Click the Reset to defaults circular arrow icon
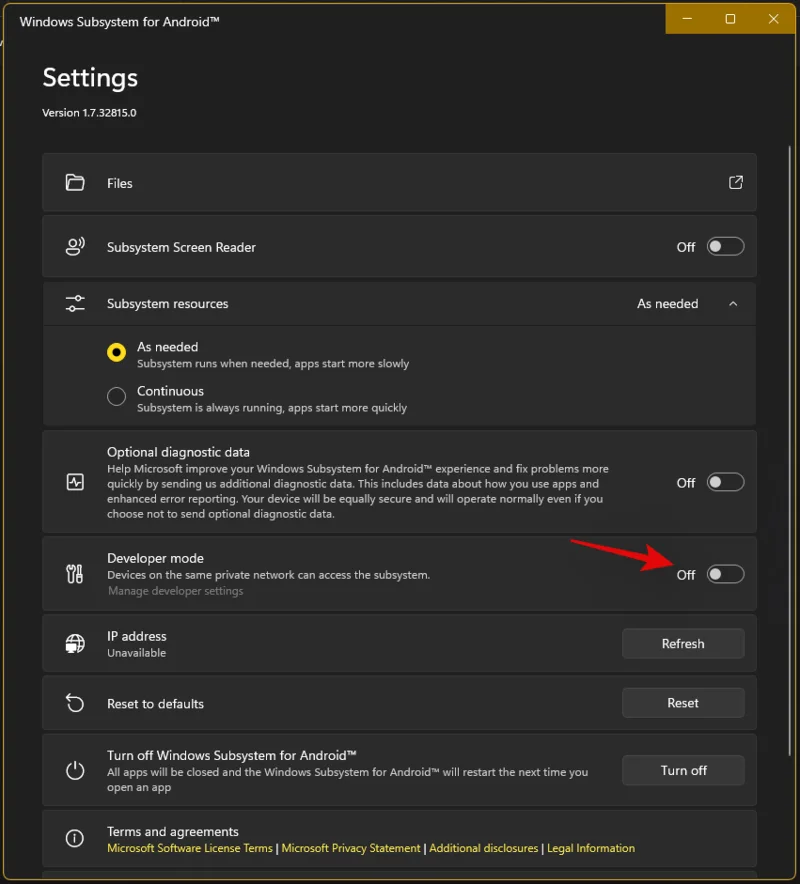Screen dimensions: 800x884 [x=75, y=702]
